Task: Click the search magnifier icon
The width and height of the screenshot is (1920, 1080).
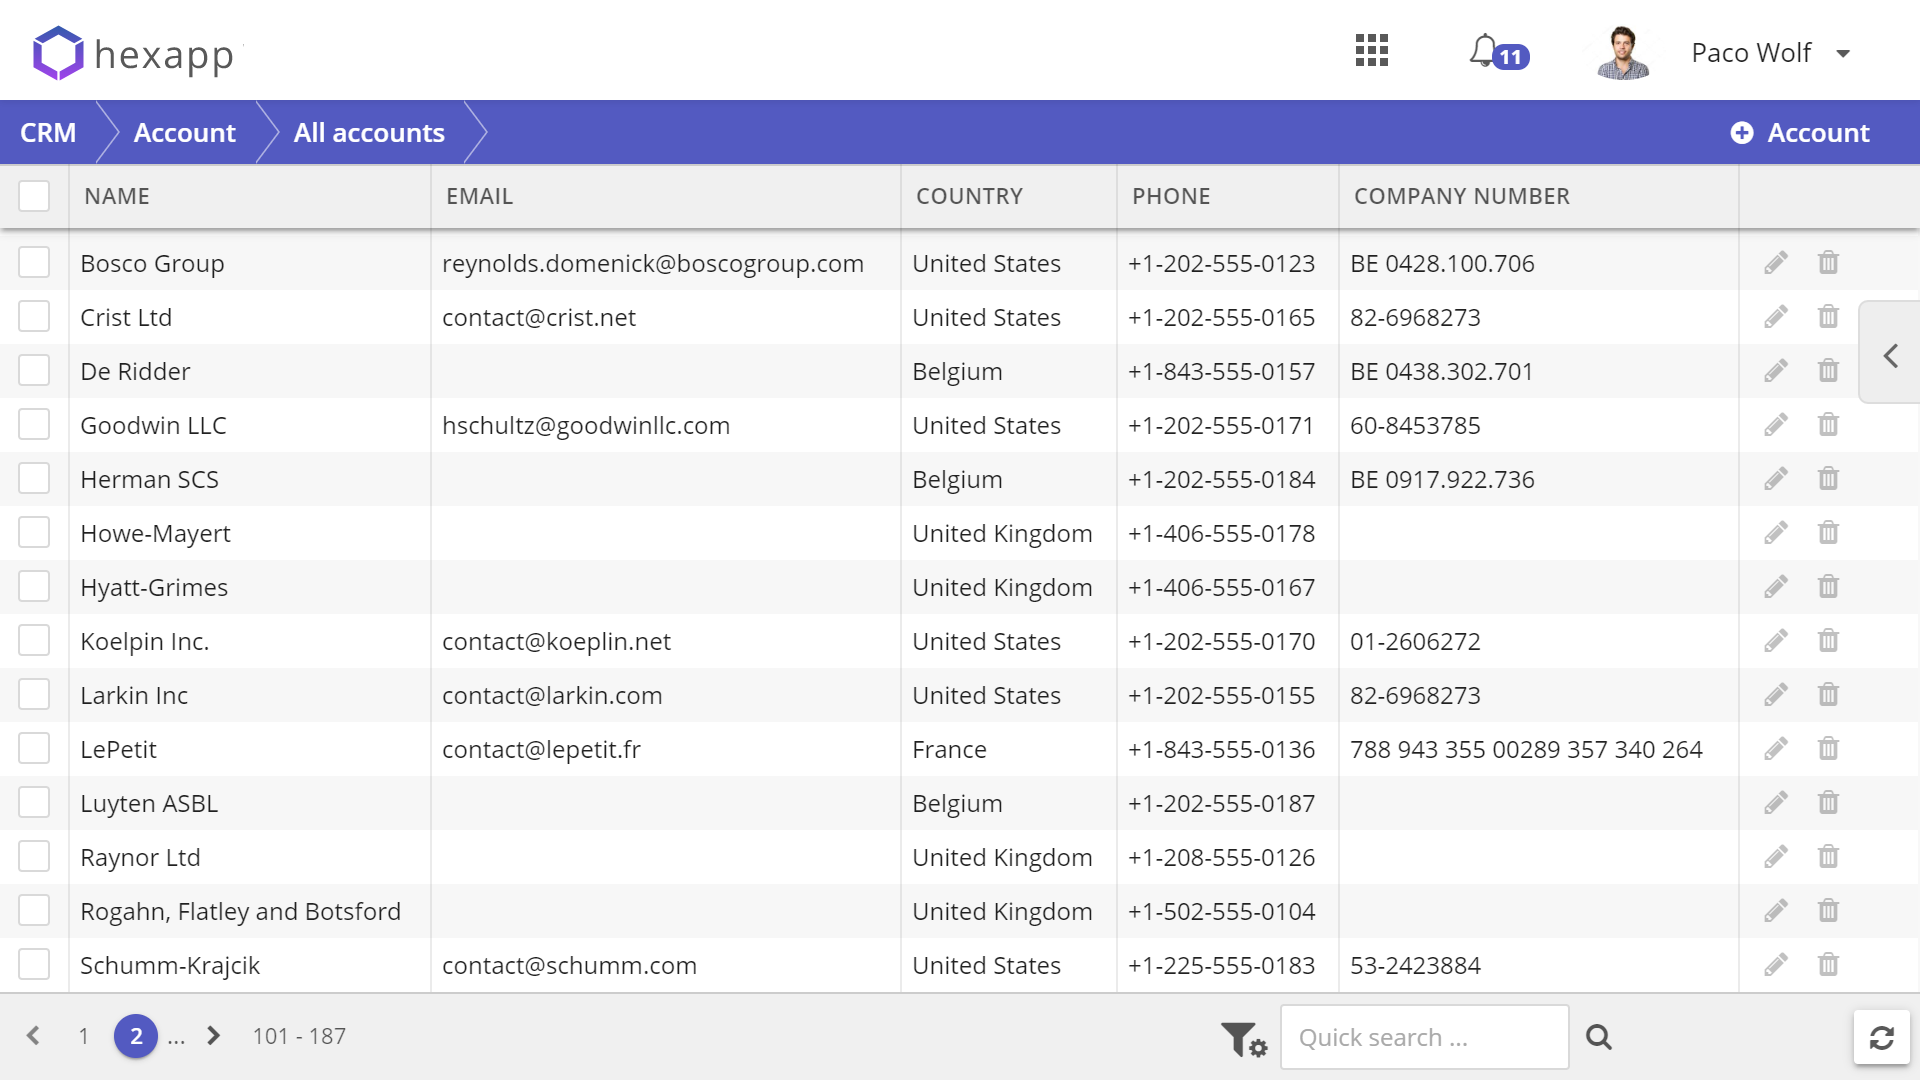Action: (x=1599, y=1038)
